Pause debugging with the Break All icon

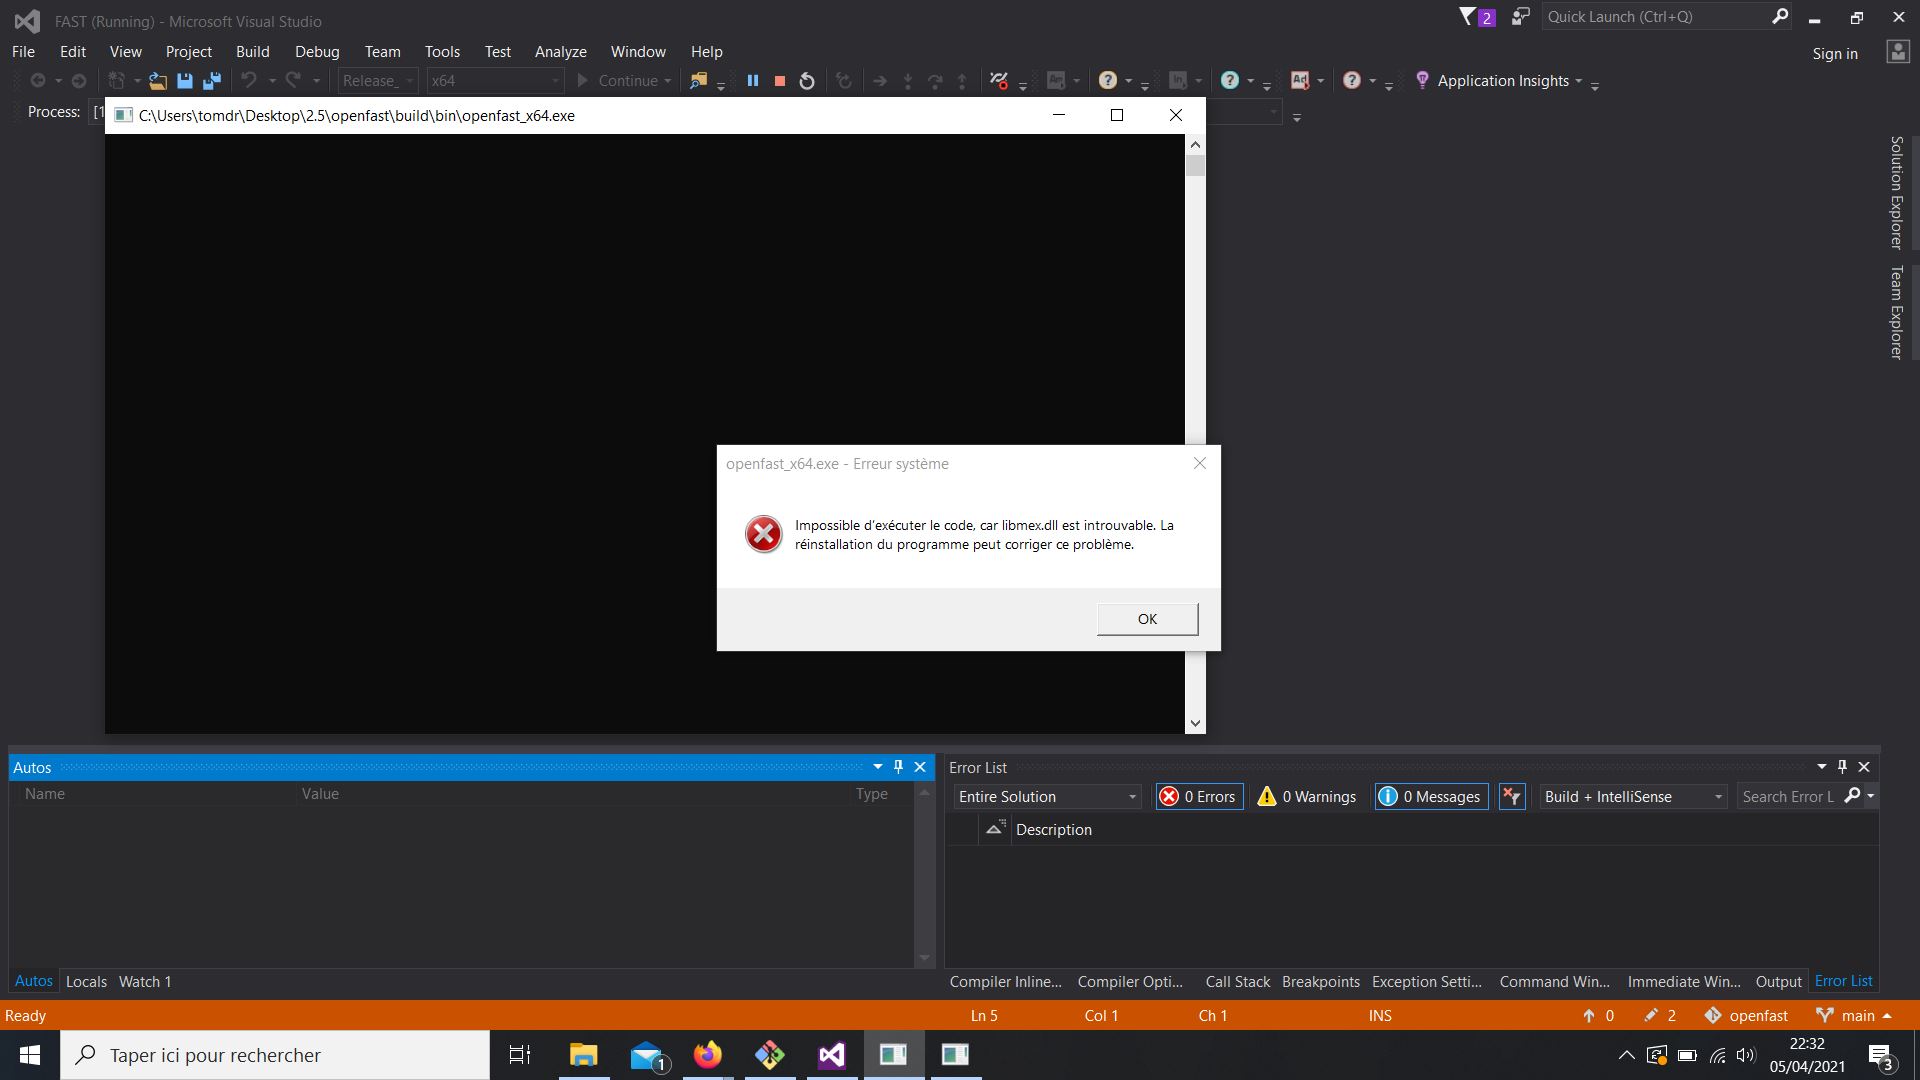(x=753, y=80)
